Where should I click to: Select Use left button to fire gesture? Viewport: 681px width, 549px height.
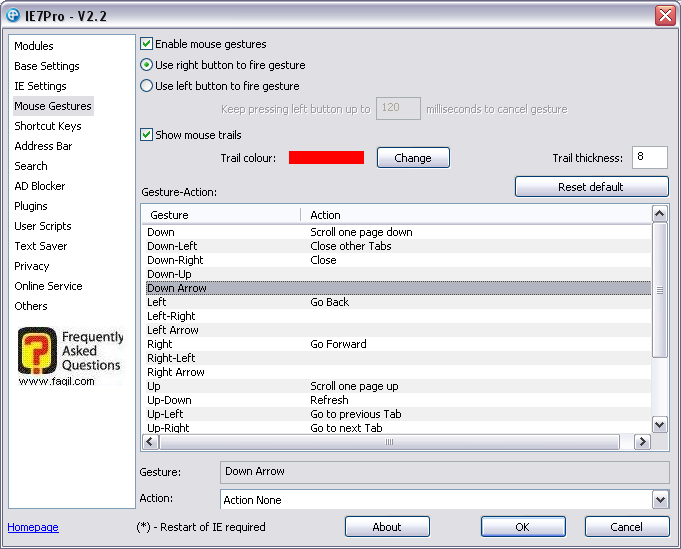[147, 86]
